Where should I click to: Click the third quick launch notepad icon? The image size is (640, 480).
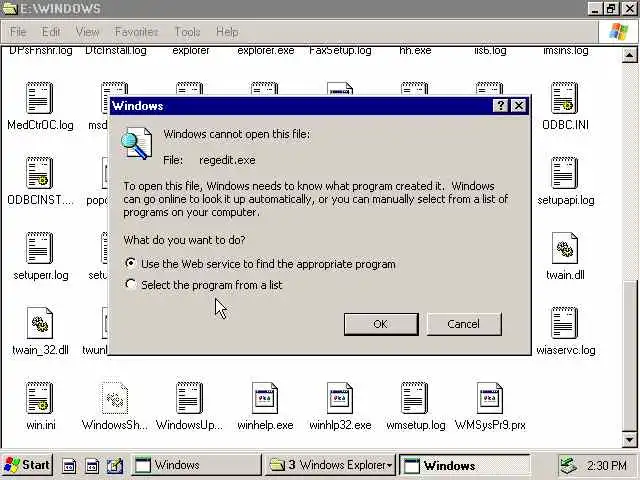tap(115, 466)
